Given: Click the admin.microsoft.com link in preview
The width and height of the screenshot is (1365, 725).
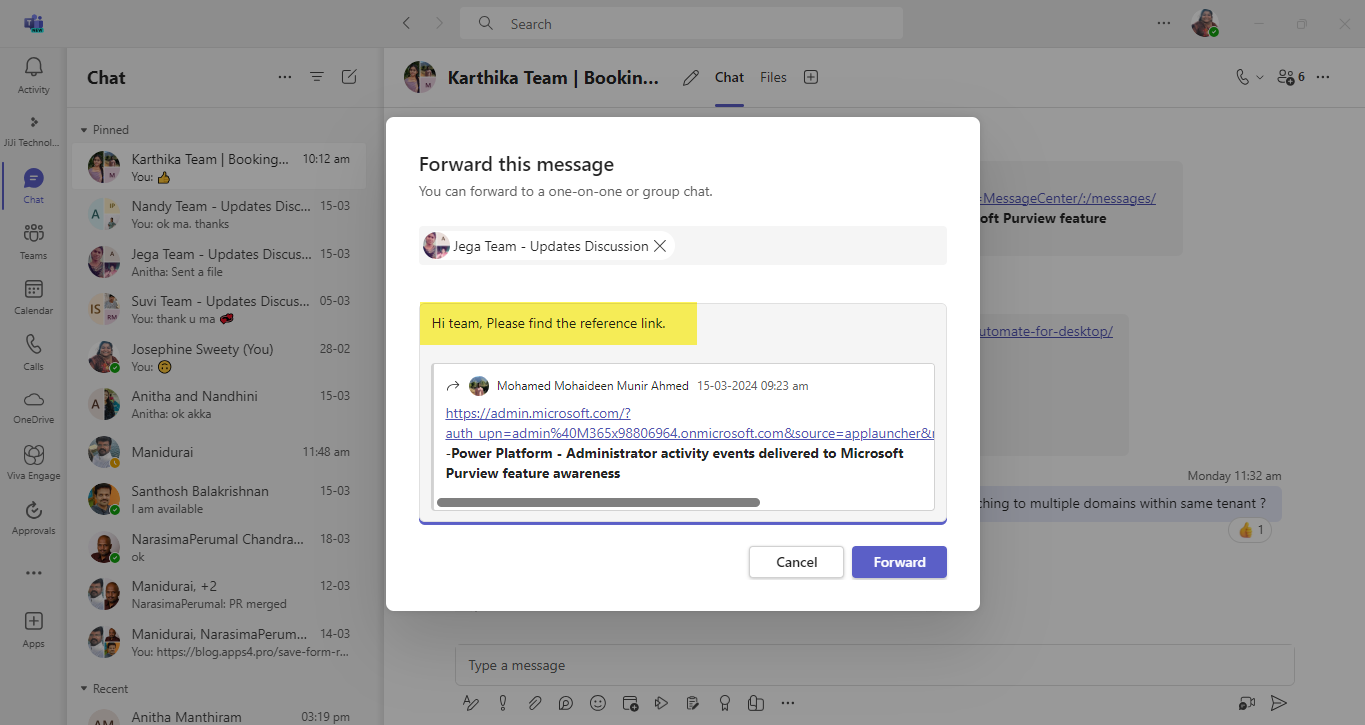Looking at the screenshot, I should pos(538,413).
